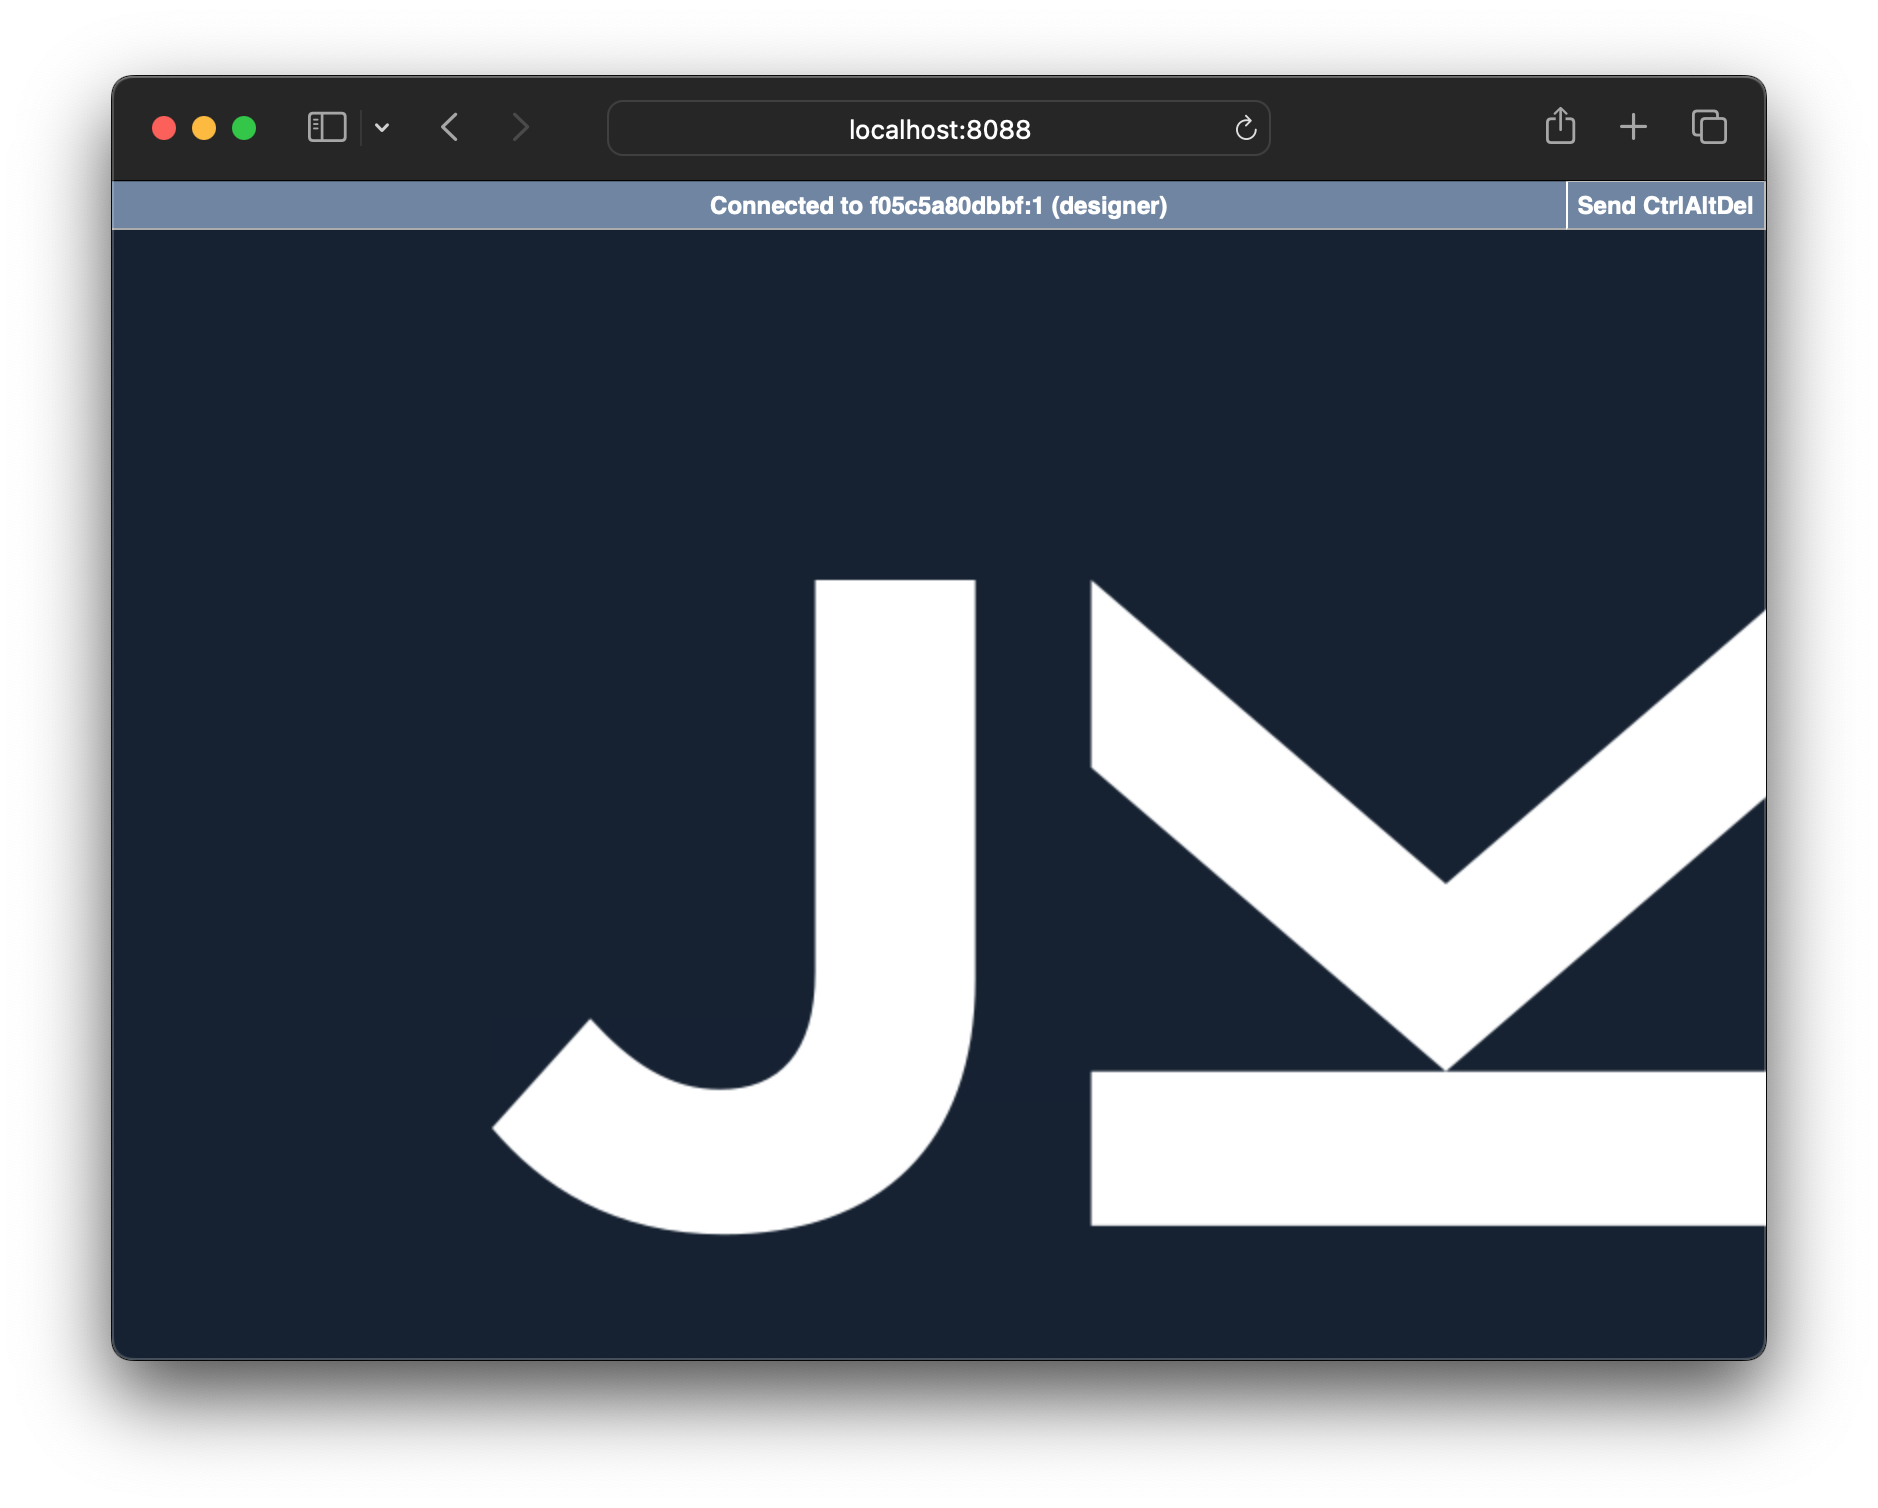1878x1508 pixels.
Task: Open a new tab with the plus icon
Action: (1634, 127)
